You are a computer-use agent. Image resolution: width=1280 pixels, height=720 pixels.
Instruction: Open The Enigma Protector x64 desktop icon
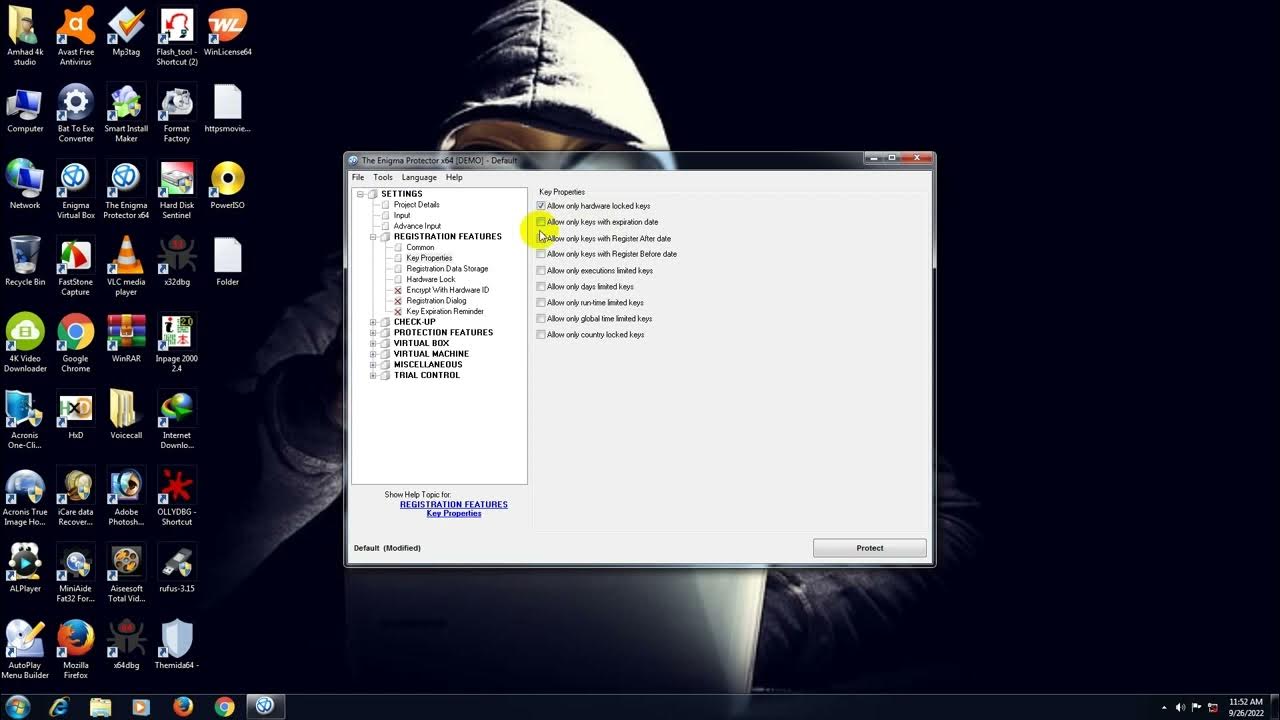tap(126, 189)
